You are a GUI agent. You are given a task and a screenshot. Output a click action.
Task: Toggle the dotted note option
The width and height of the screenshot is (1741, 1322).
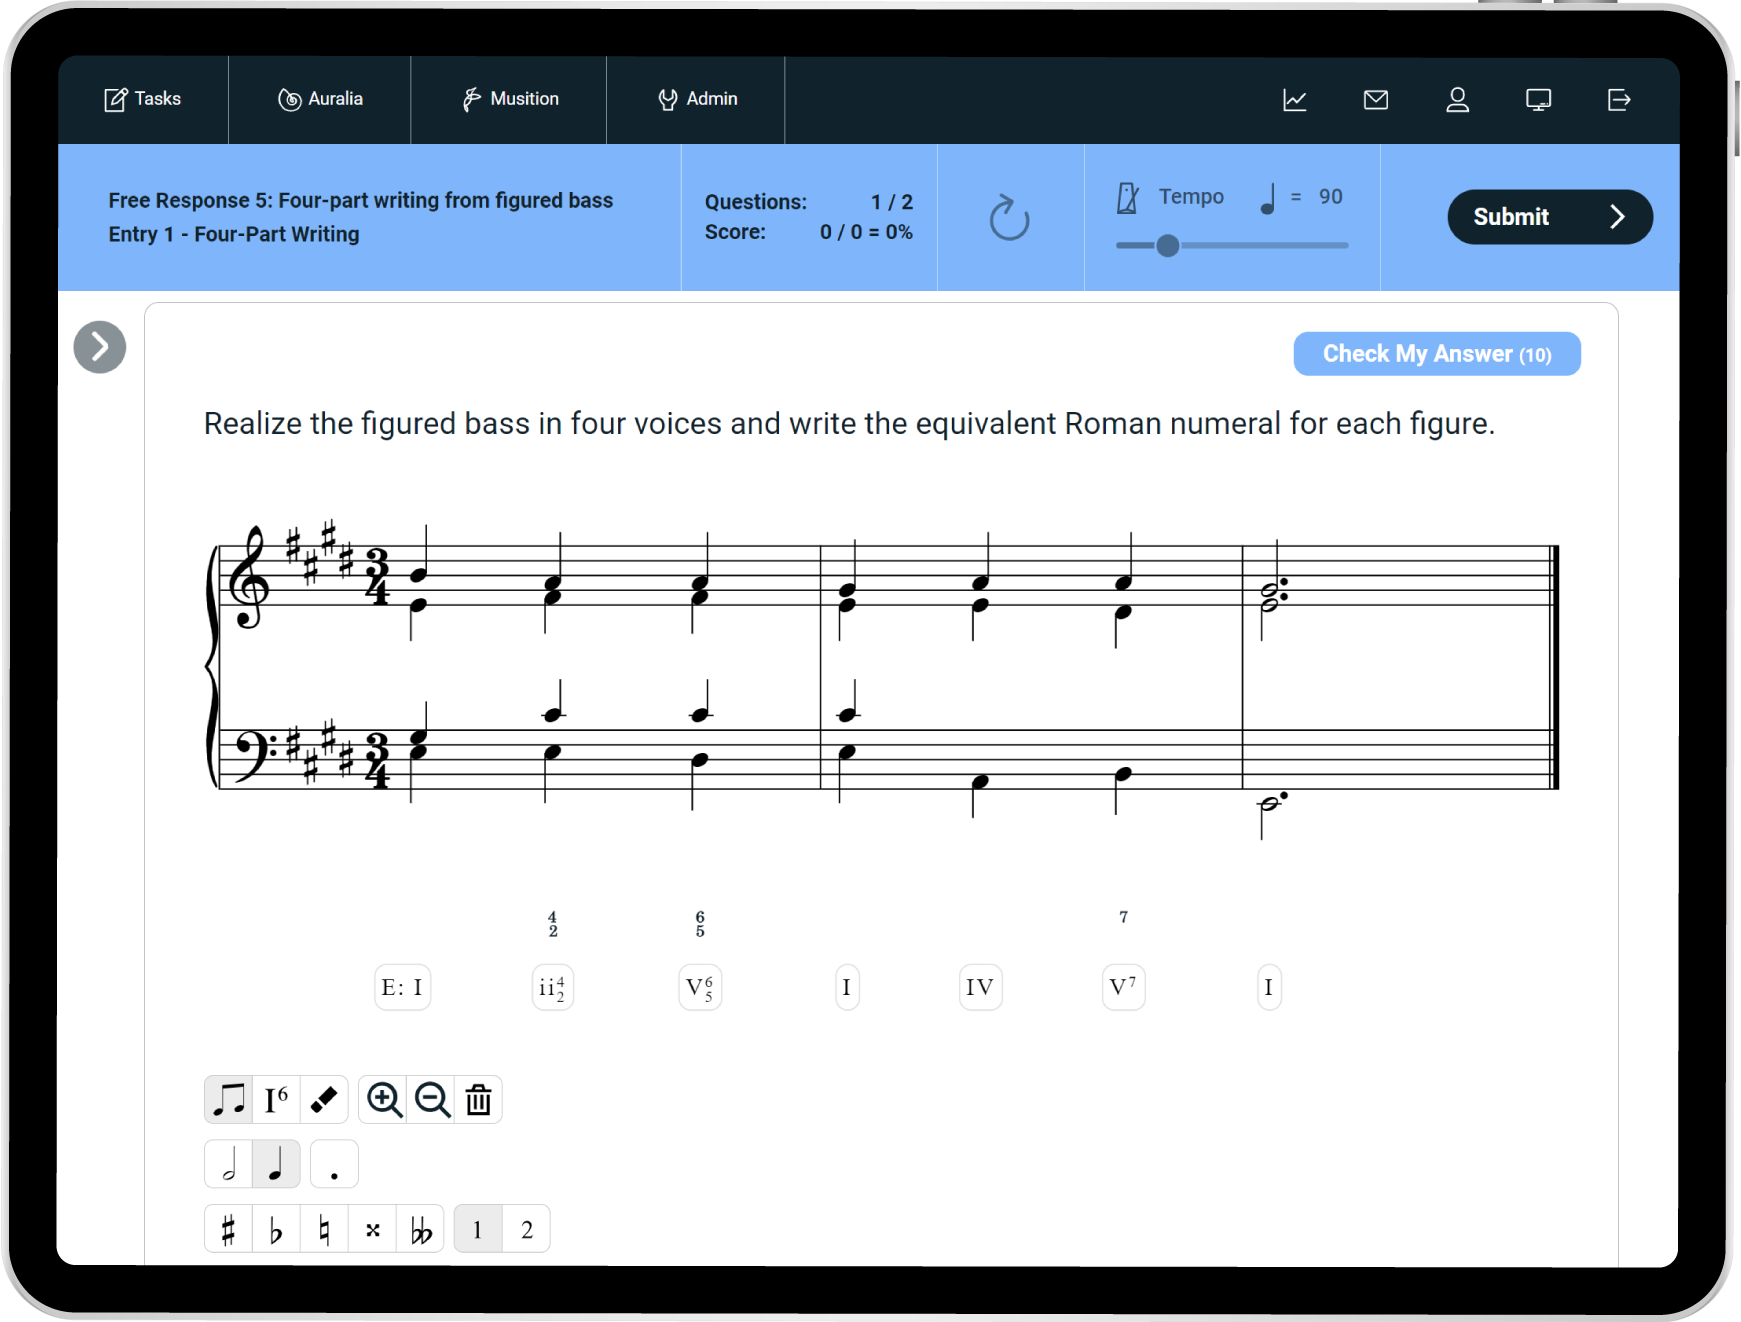point(334,1165)
